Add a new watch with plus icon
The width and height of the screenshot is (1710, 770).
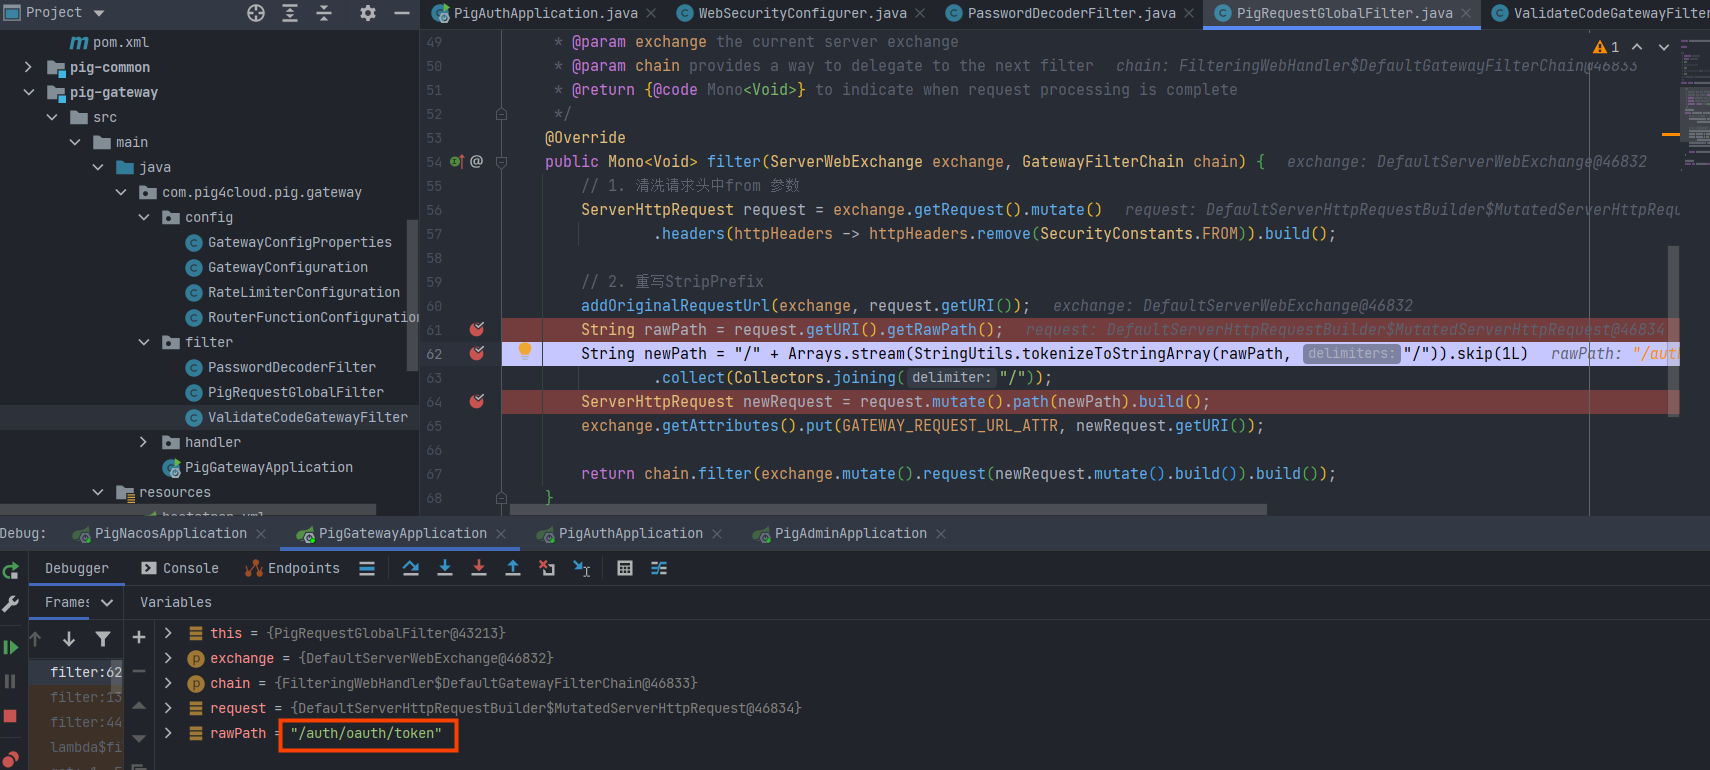[x=139, y=637]
